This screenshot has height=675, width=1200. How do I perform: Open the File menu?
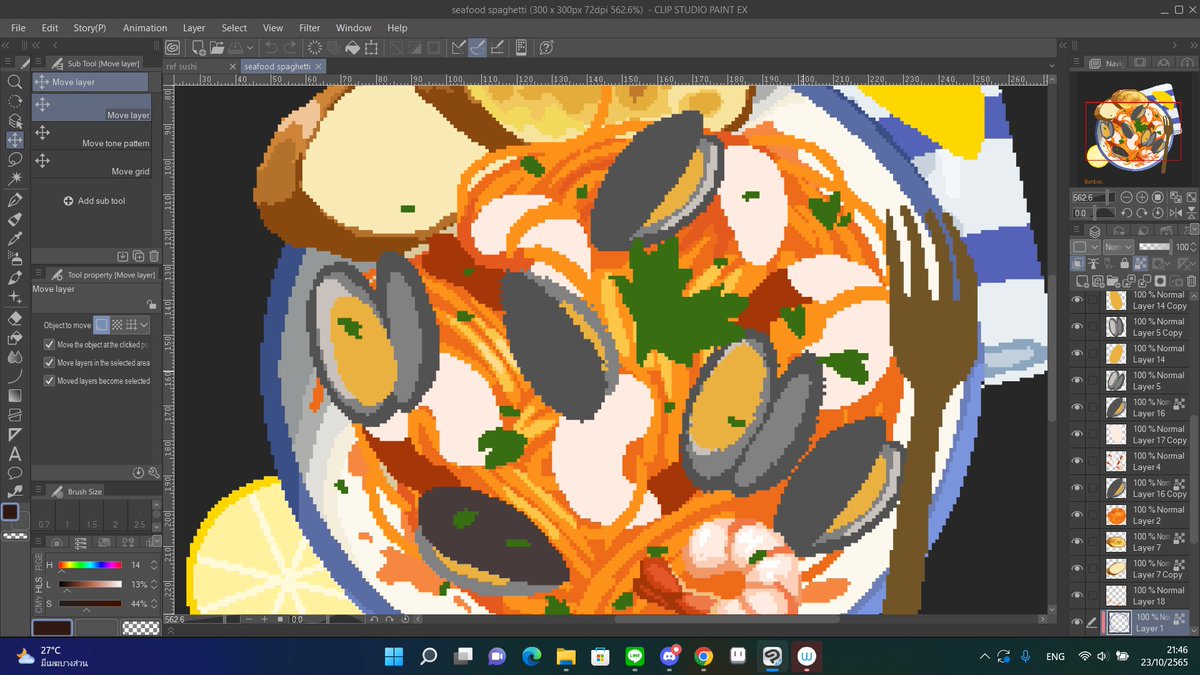pos(18,28)
